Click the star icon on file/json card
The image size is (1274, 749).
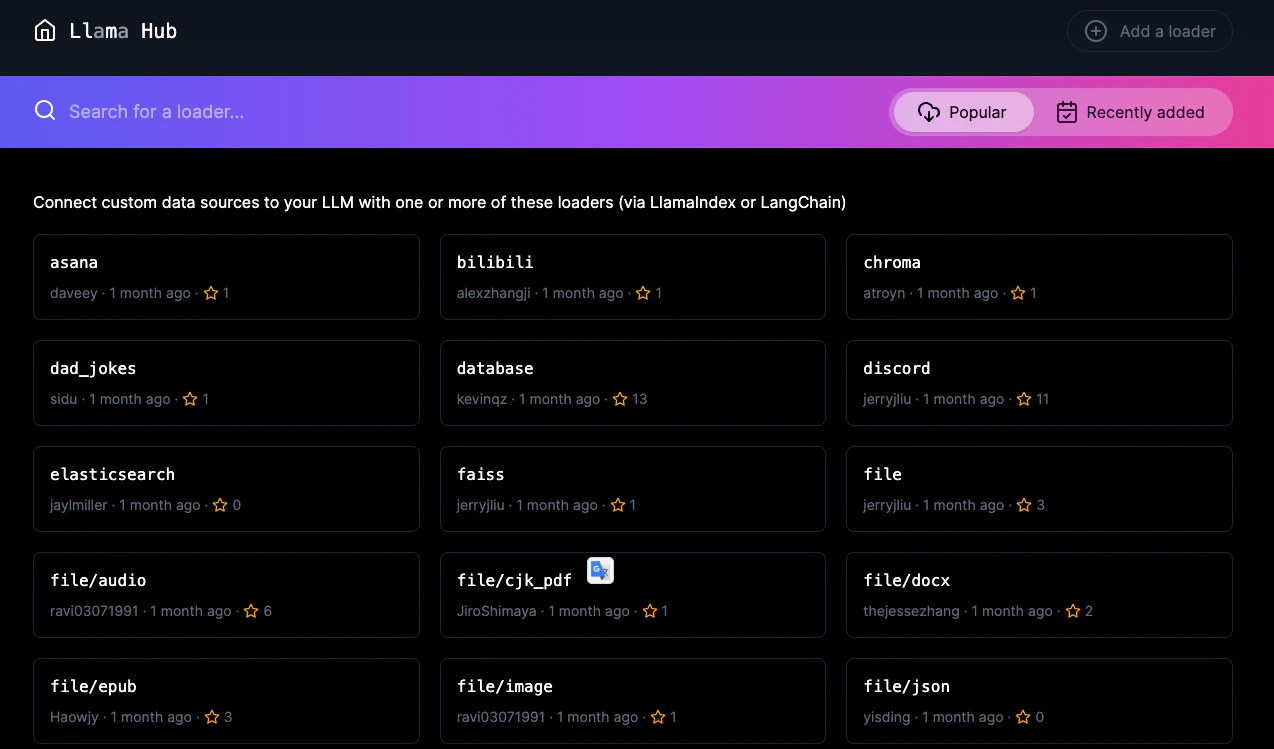click(1023, 717)
